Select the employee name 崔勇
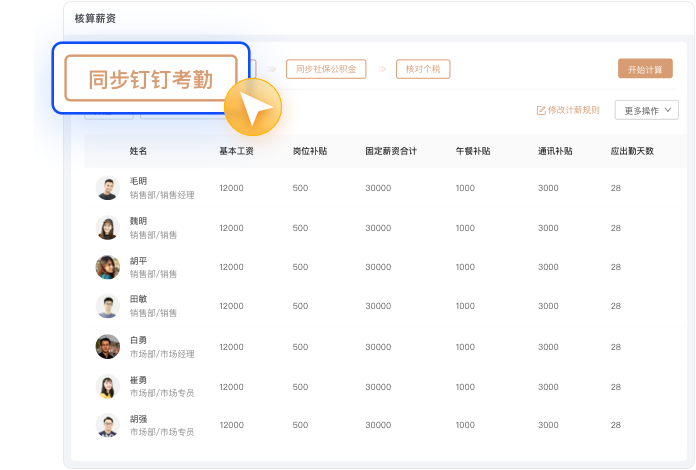 tap(138, 380)
